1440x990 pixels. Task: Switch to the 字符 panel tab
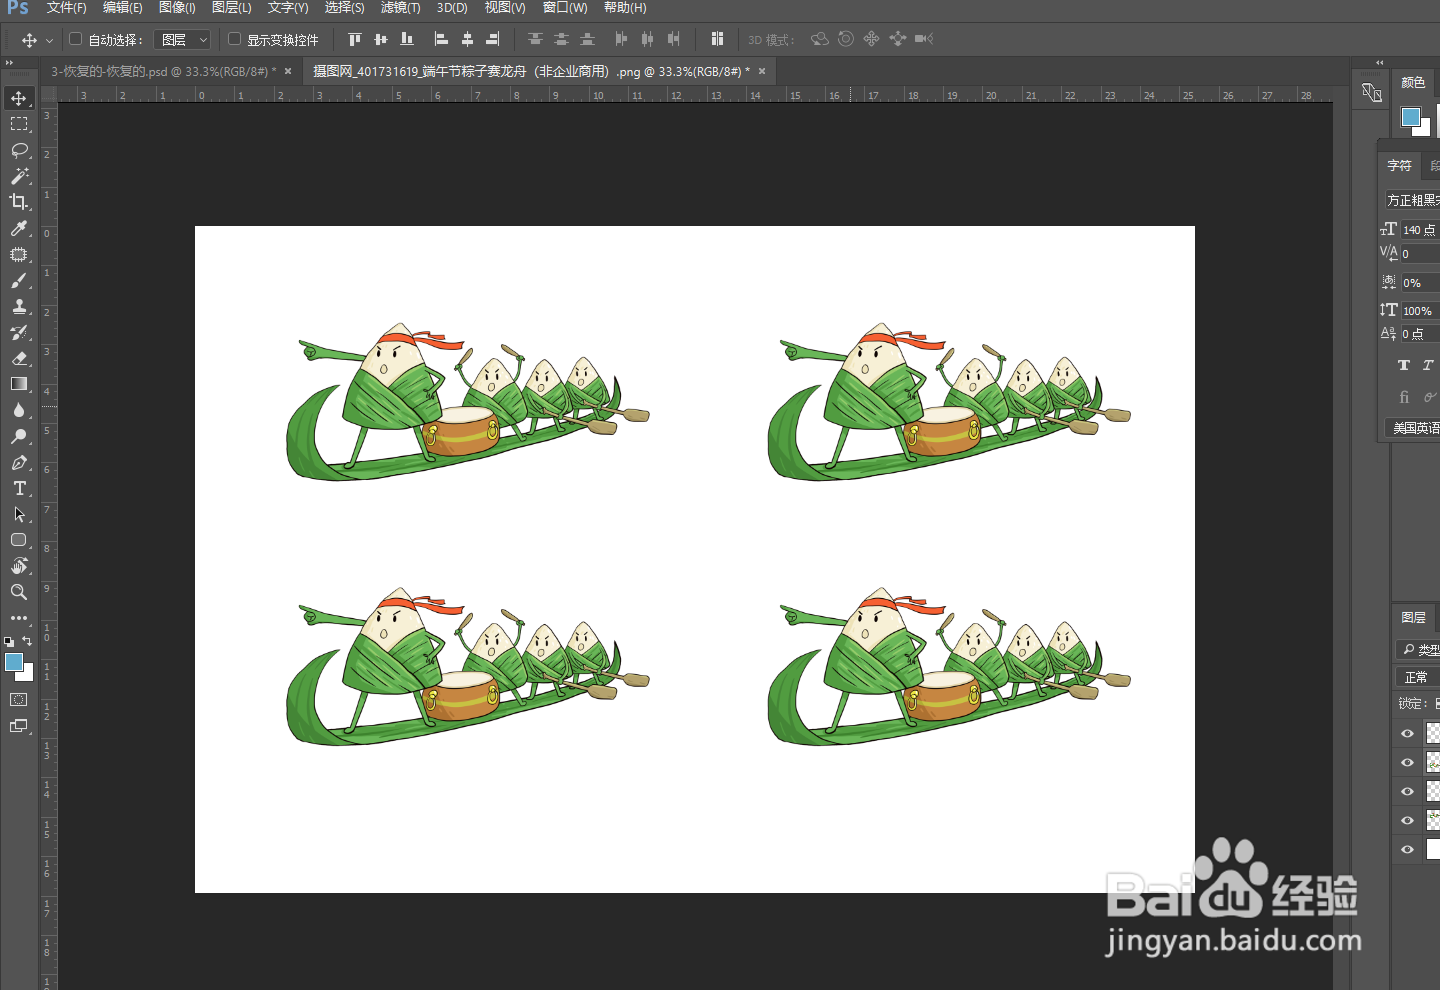point(1399,166)
